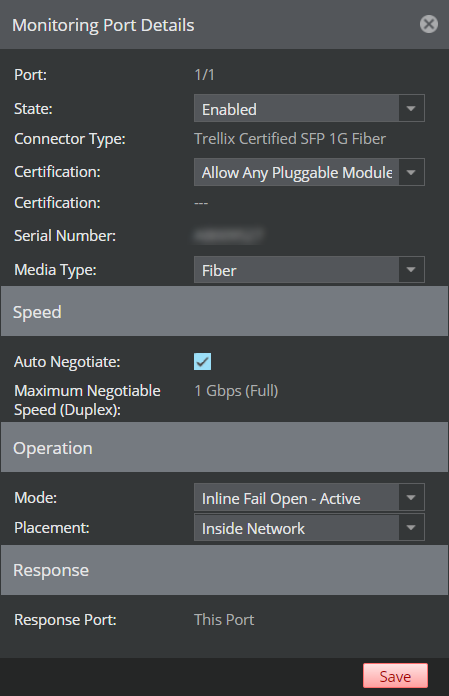Click the This Port response value
Viewport: 449px width, 696px height.
click(224, 620)
